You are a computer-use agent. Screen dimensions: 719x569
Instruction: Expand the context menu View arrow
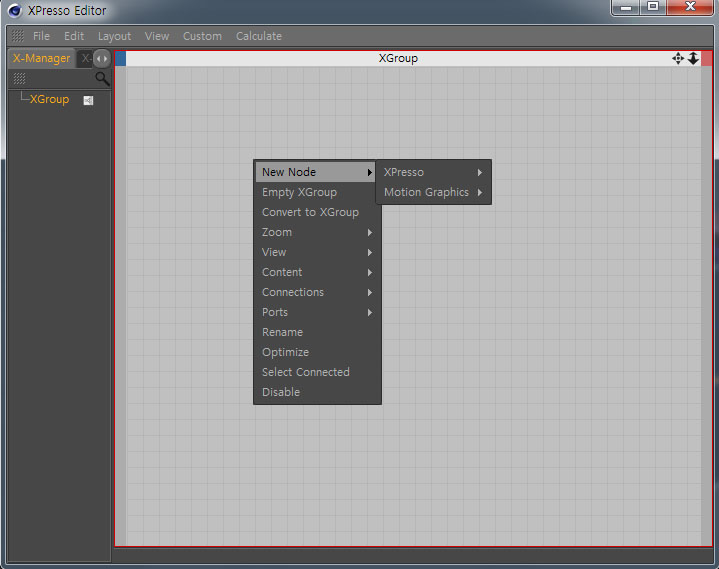click(370, 253)
